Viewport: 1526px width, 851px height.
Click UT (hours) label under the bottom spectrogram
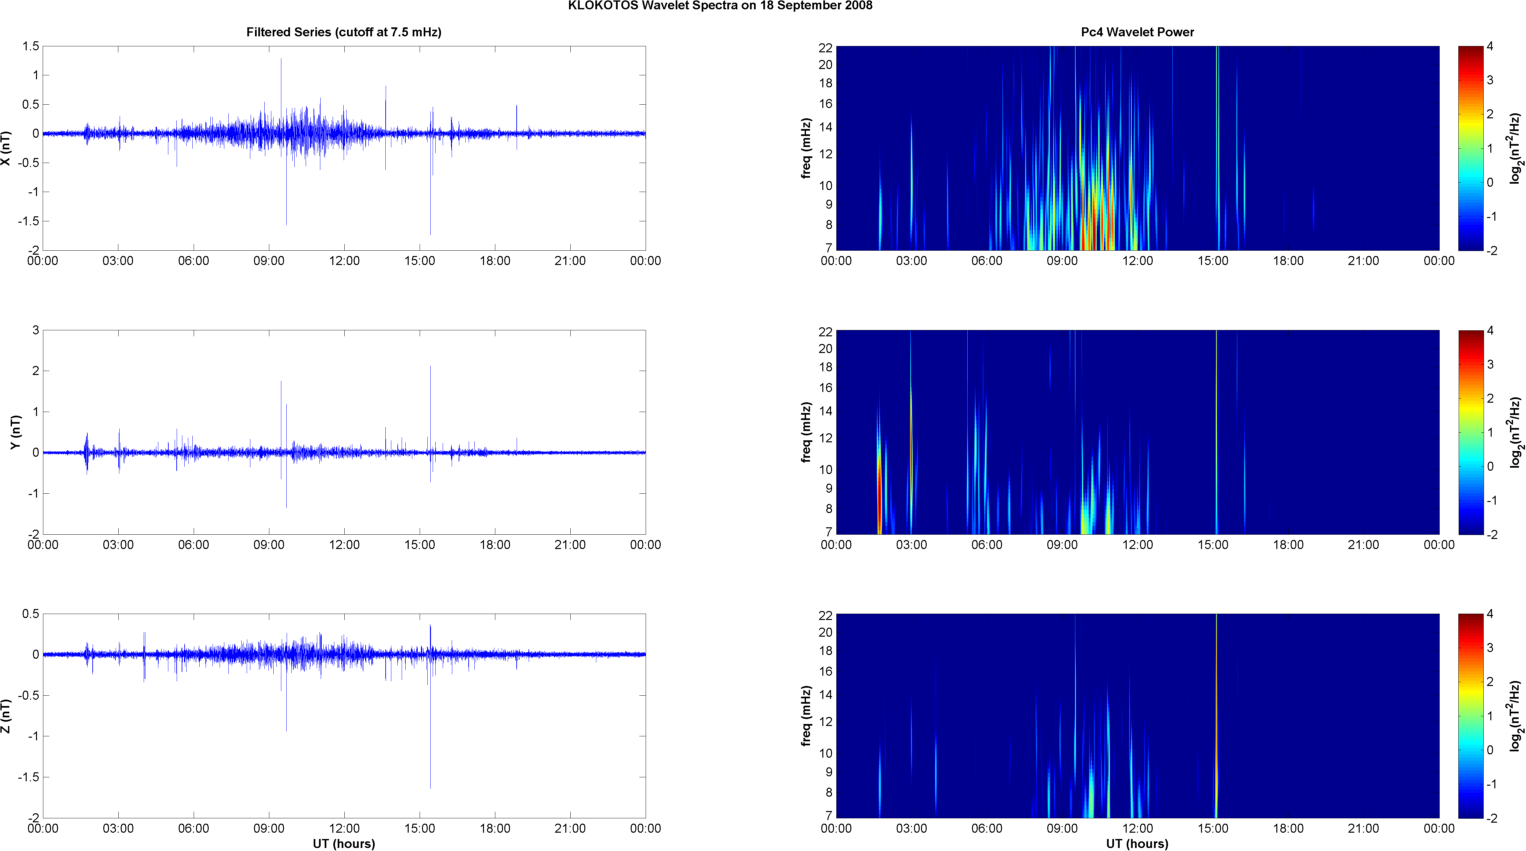(x=1137, y=844)
